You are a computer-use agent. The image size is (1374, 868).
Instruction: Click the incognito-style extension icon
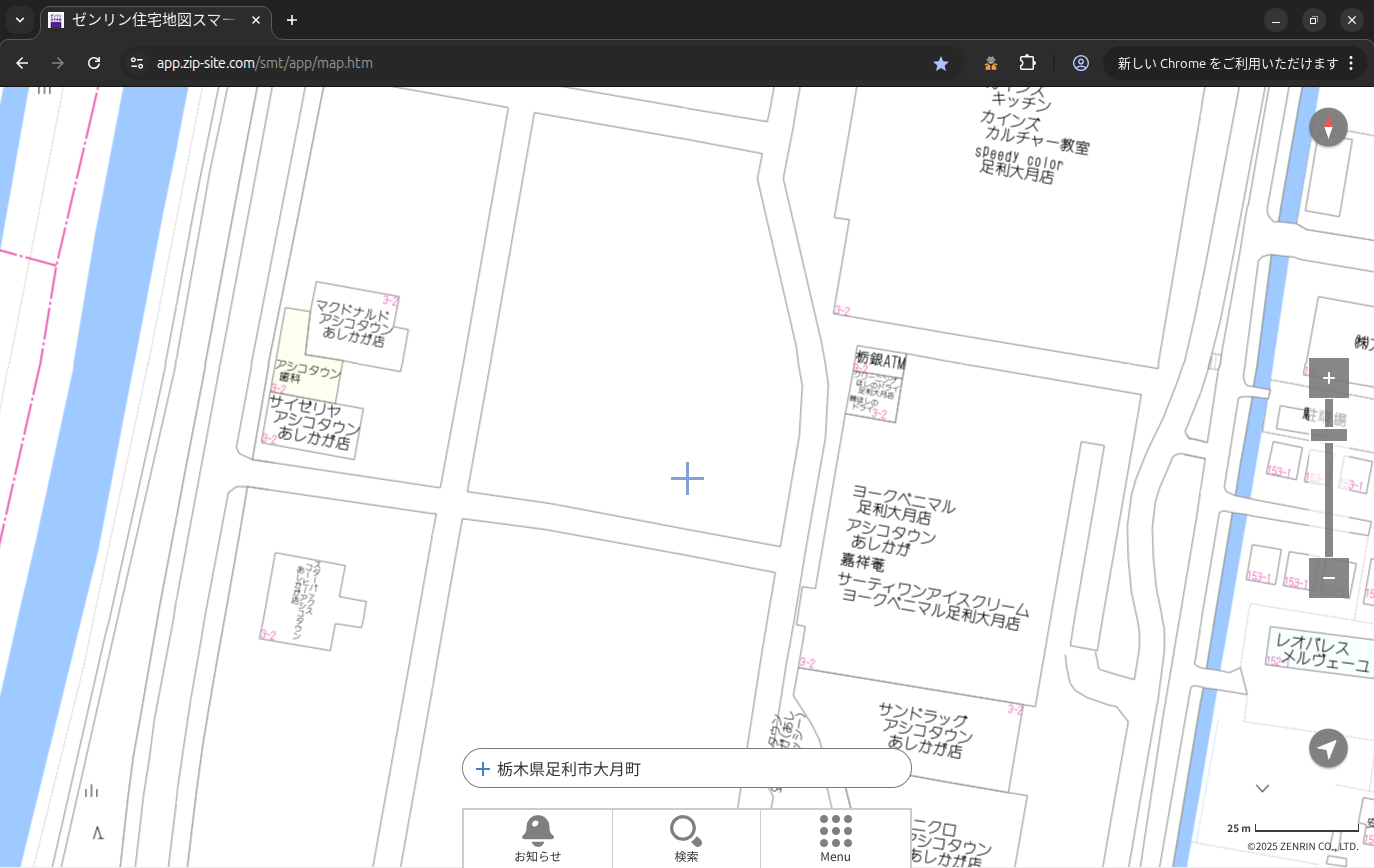(990, 63)
